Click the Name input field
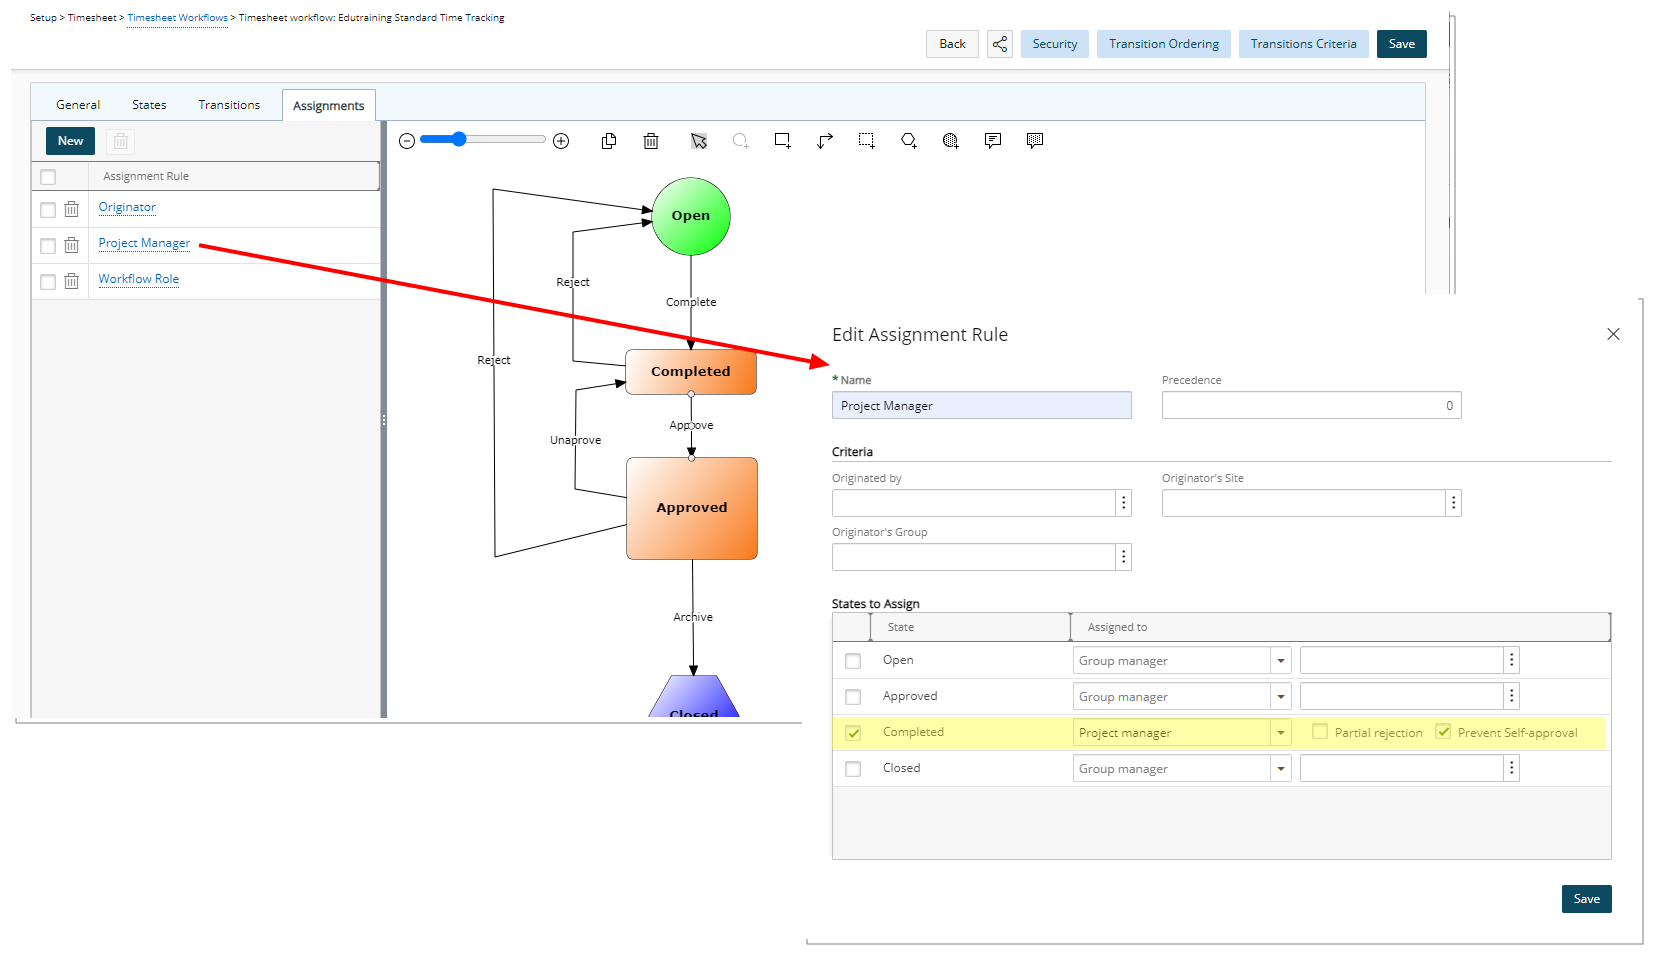This screenshot has width=1655, height=956. point(982,405)
